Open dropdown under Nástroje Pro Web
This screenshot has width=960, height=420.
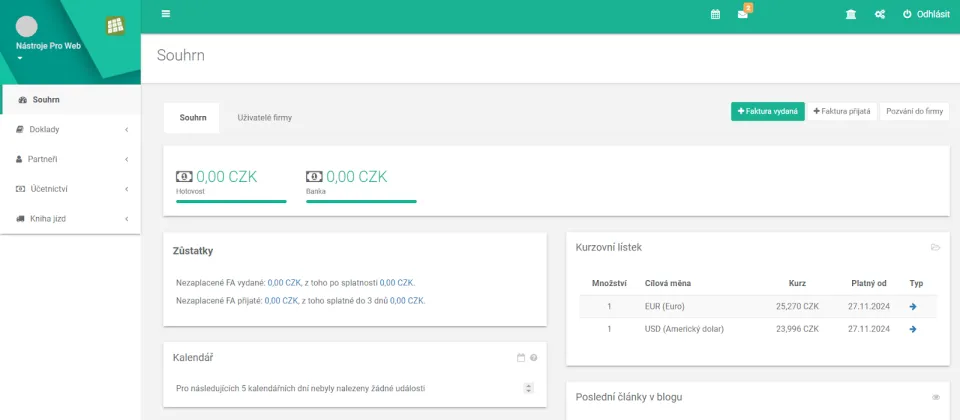point(20,59)
